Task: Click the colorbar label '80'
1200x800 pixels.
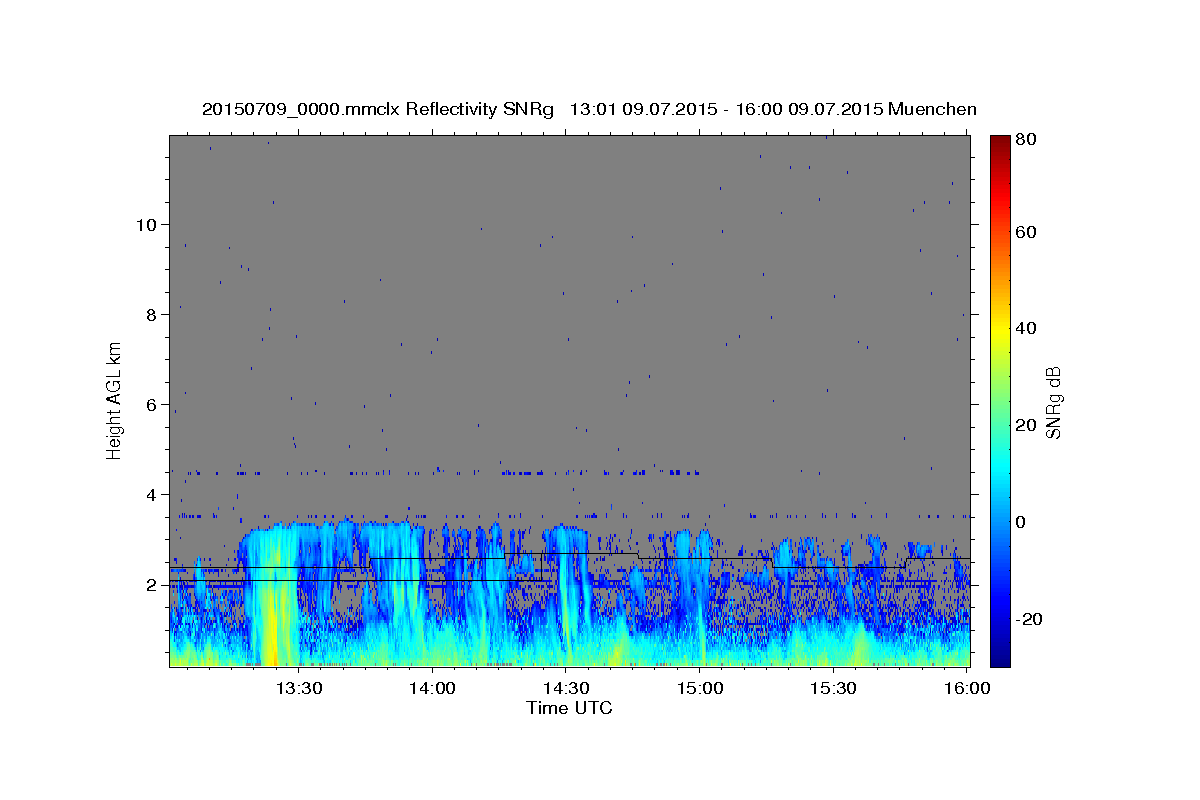Action: [1025, 140]
